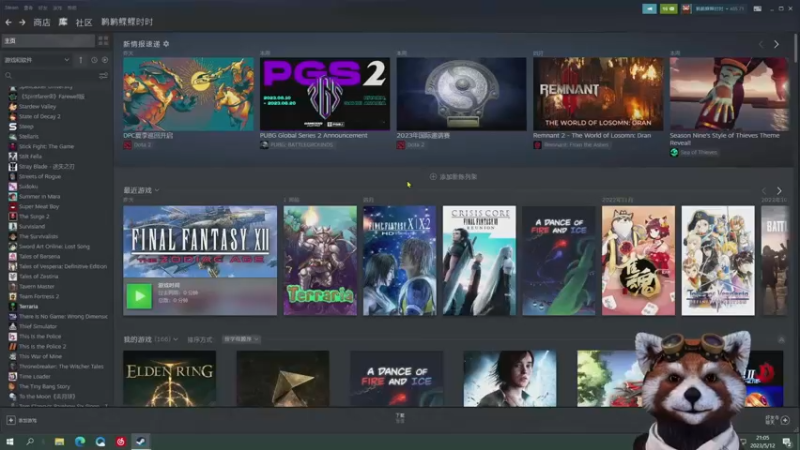
Task: Click the add a game plus icon
Action: point(11,420)
